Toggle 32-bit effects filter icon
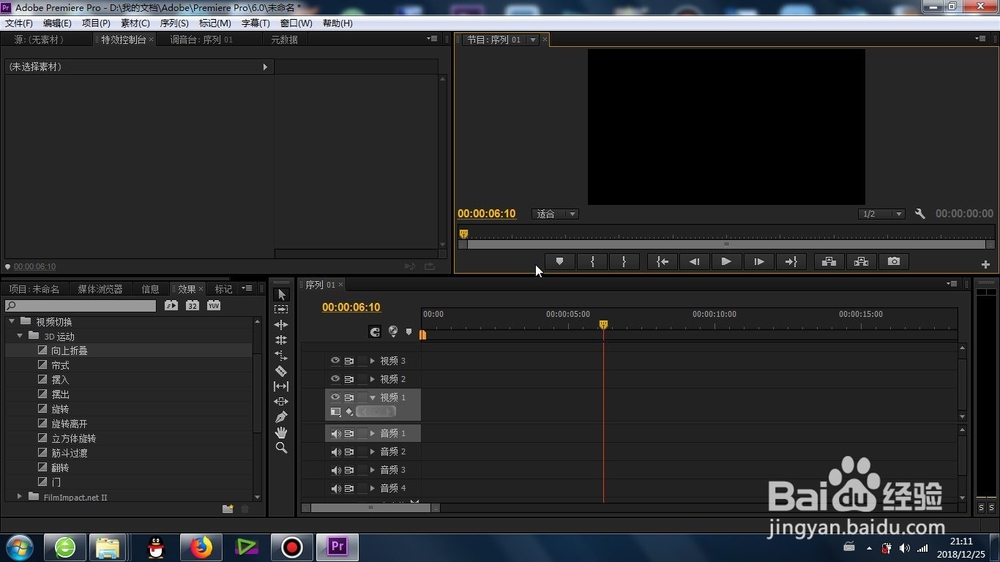The image size is (1000, 562). tap(192, 306)
